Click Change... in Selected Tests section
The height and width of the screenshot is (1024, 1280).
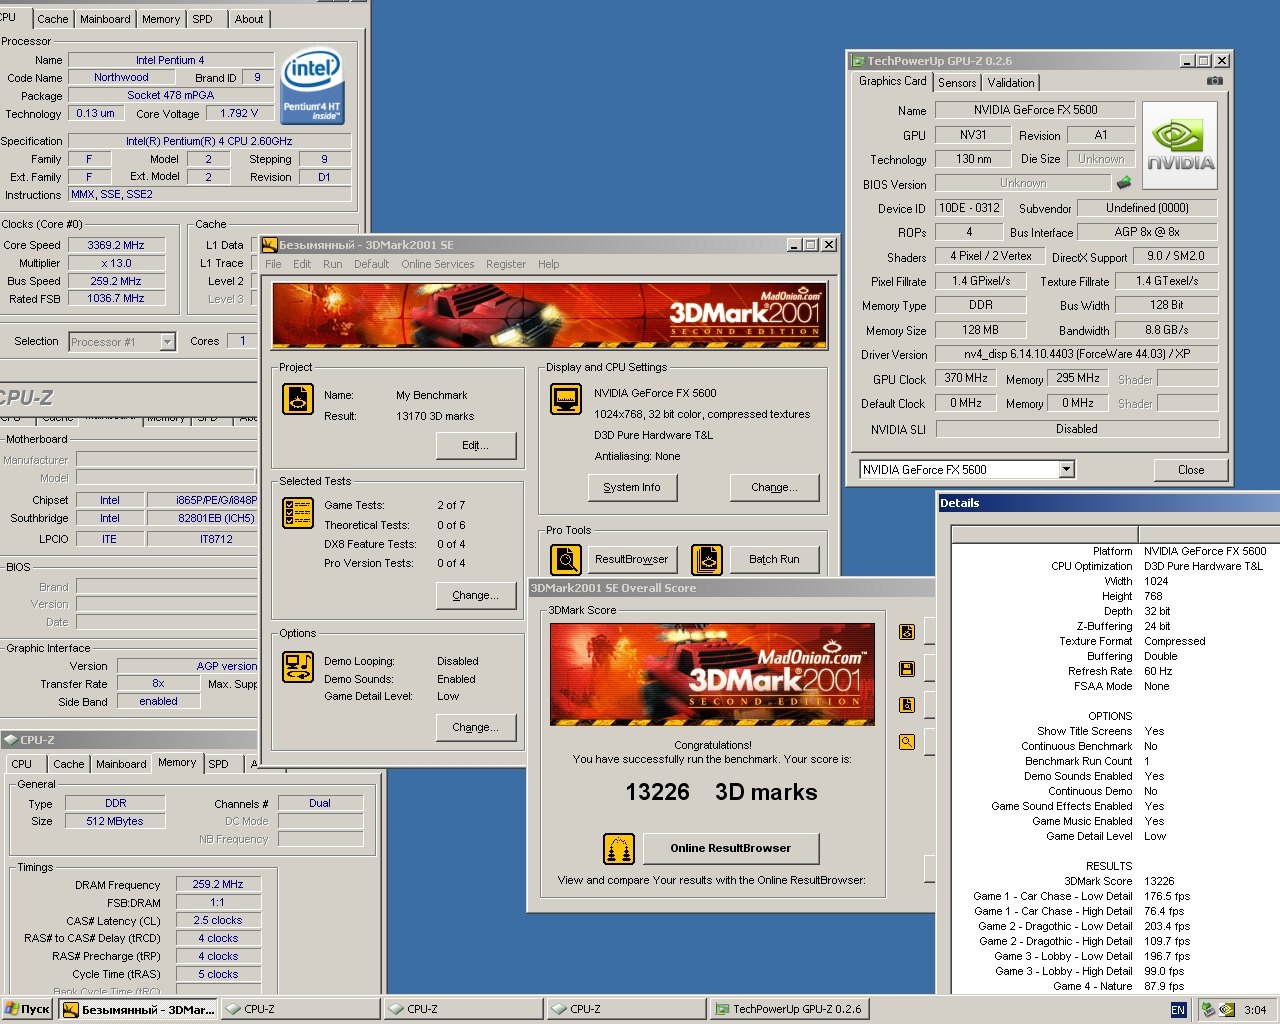tap(476, 595)
